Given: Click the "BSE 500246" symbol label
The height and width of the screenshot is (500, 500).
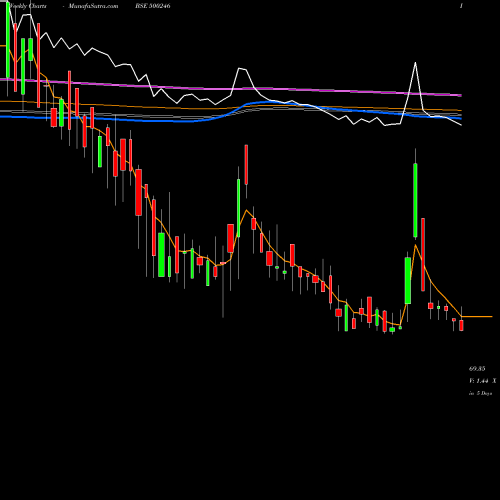Looking at the screenshot, I should click(154, 6).
